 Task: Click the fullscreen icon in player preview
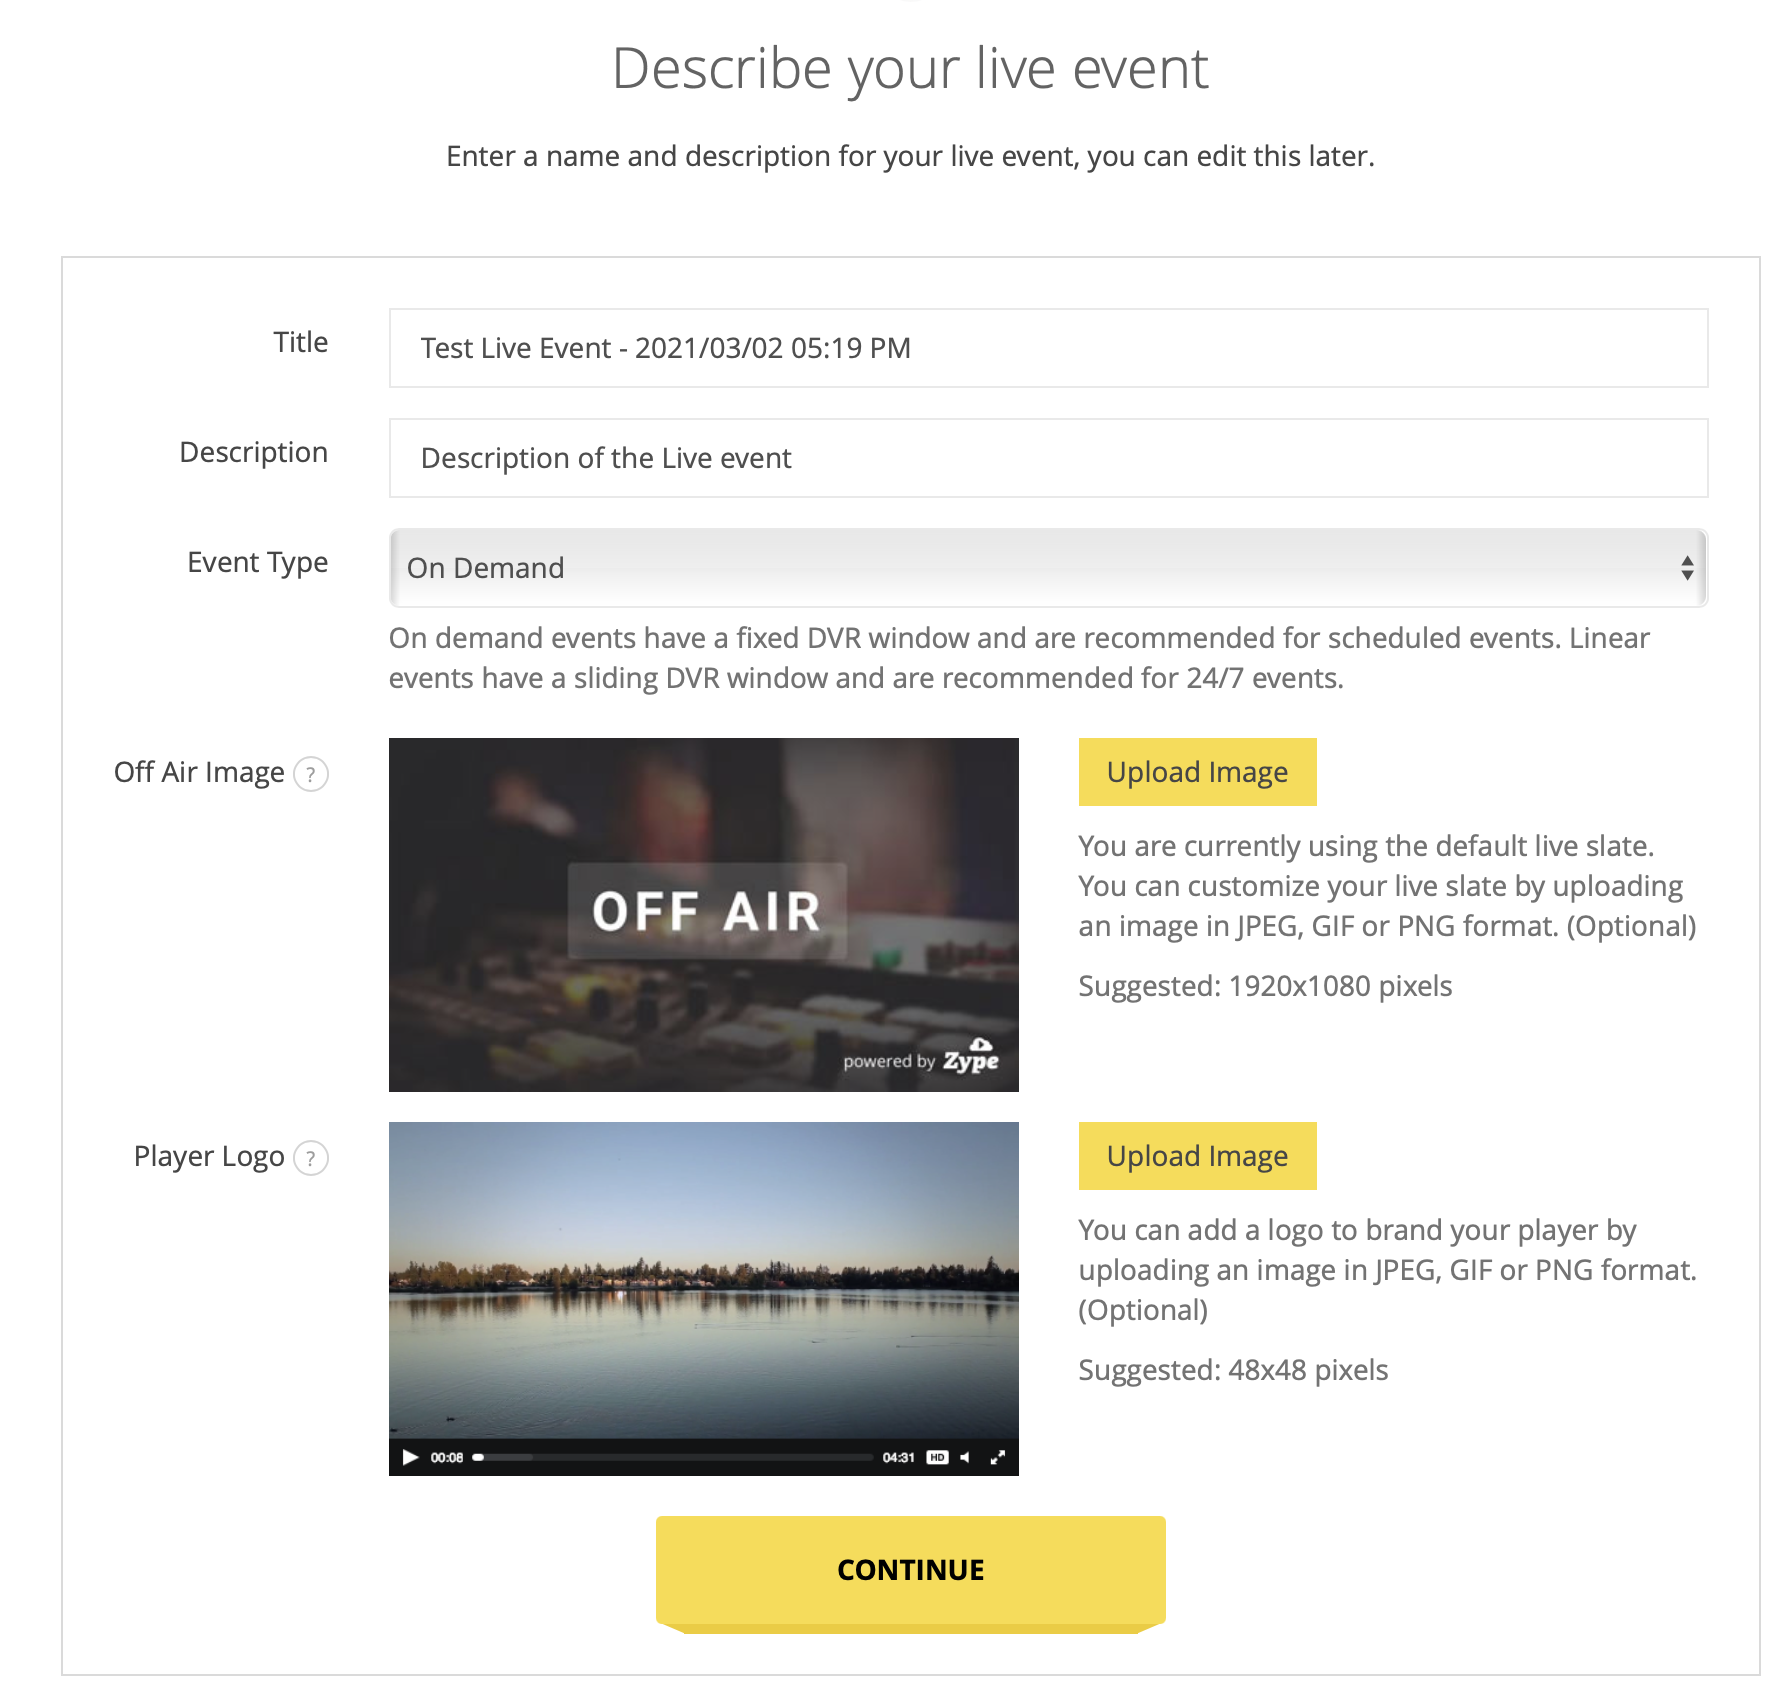click(997, 1457)
